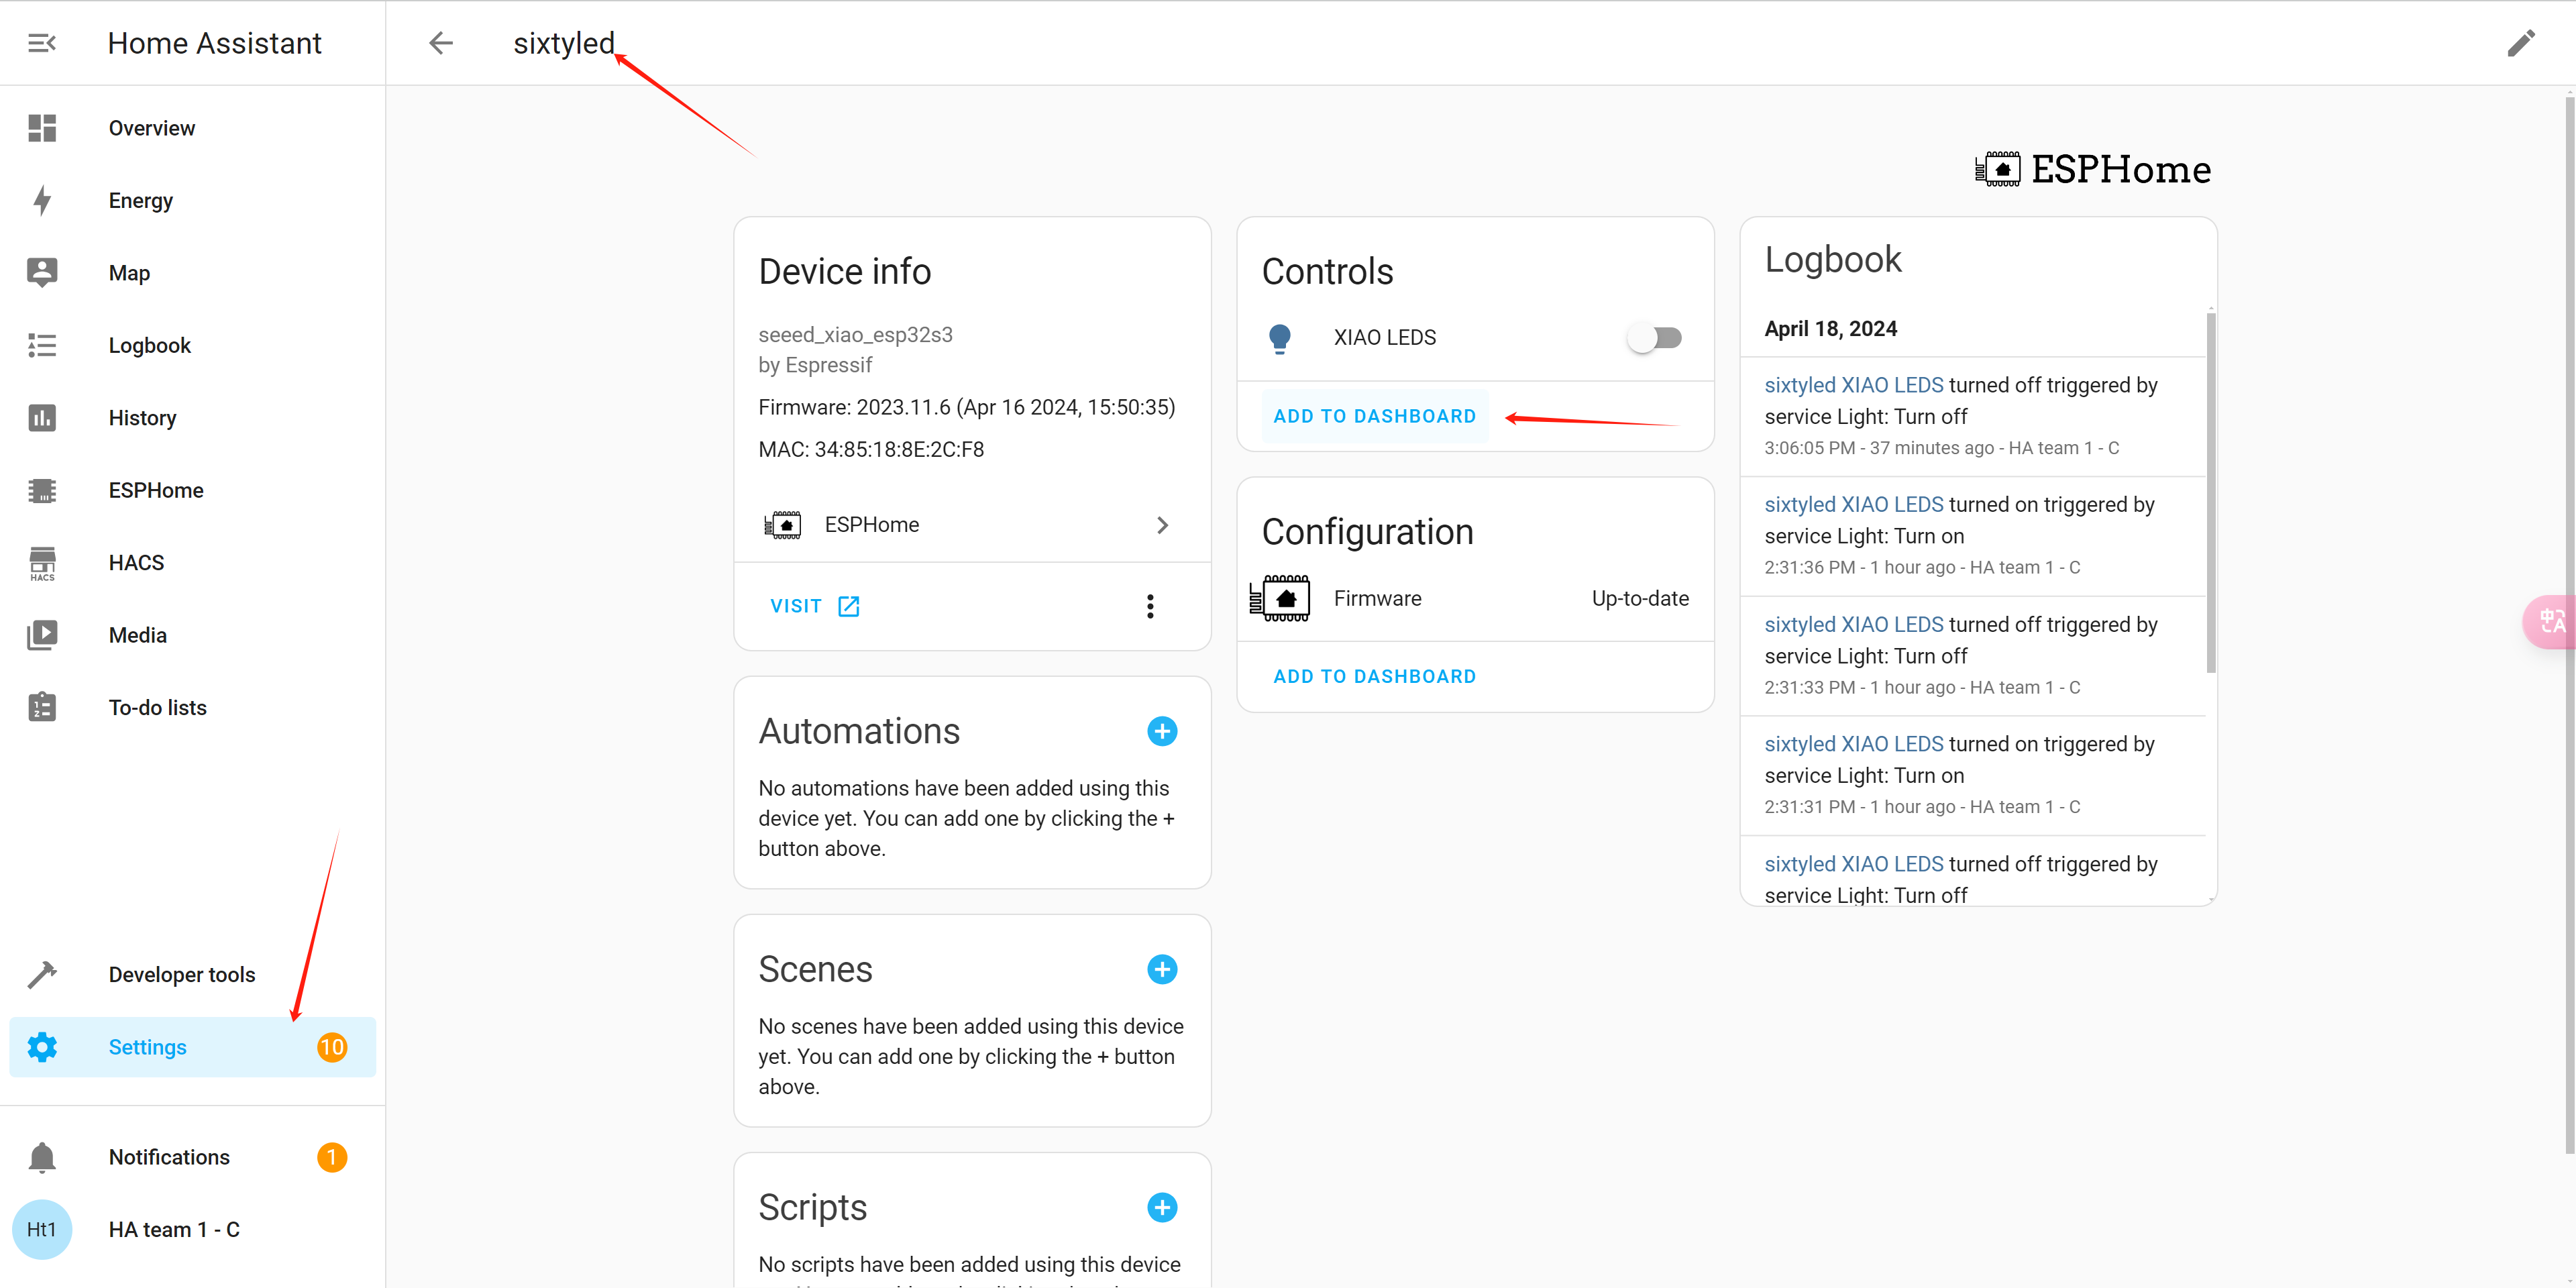Click the seeed_xiao_esp32s3 model text
This screenshot has width=2576, height=1288.
855,334
